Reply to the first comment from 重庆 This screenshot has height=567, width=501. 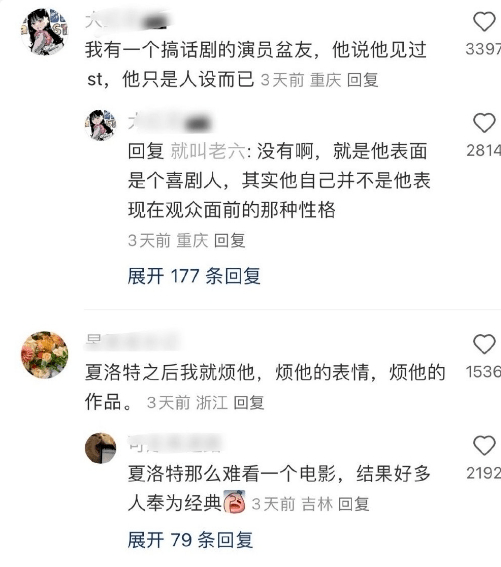(x=362, y=80)
